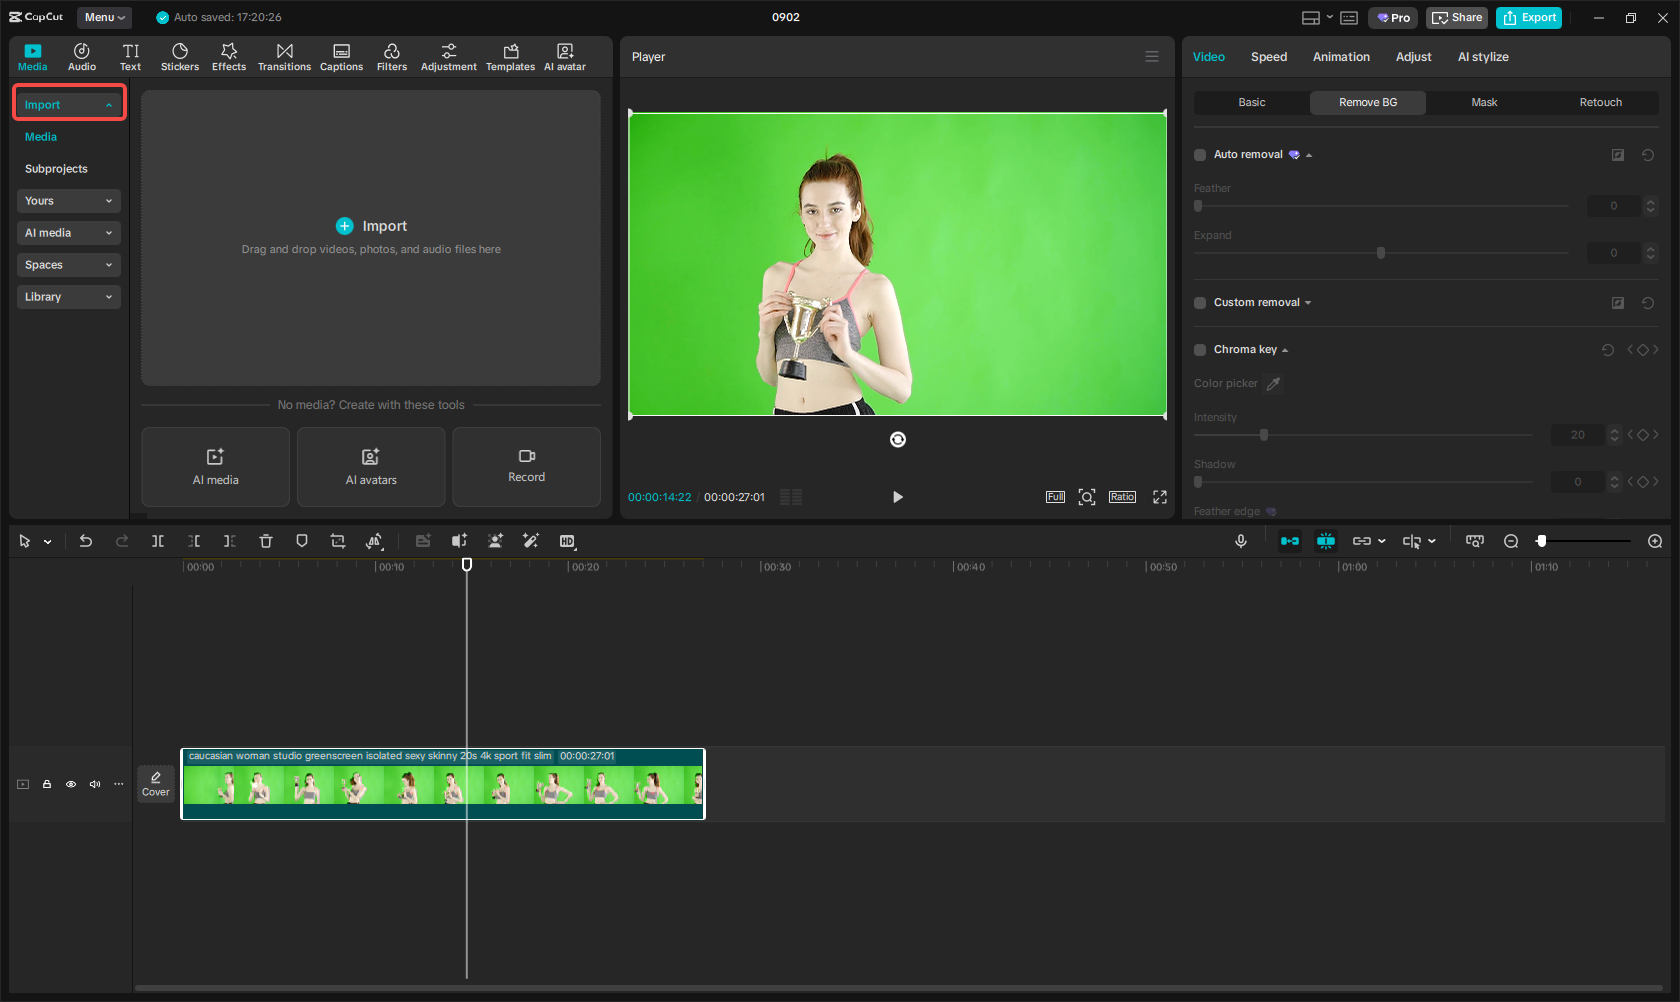Open the Speed tab in the right panel
1680x1002 pixels.
[1268, 57]
